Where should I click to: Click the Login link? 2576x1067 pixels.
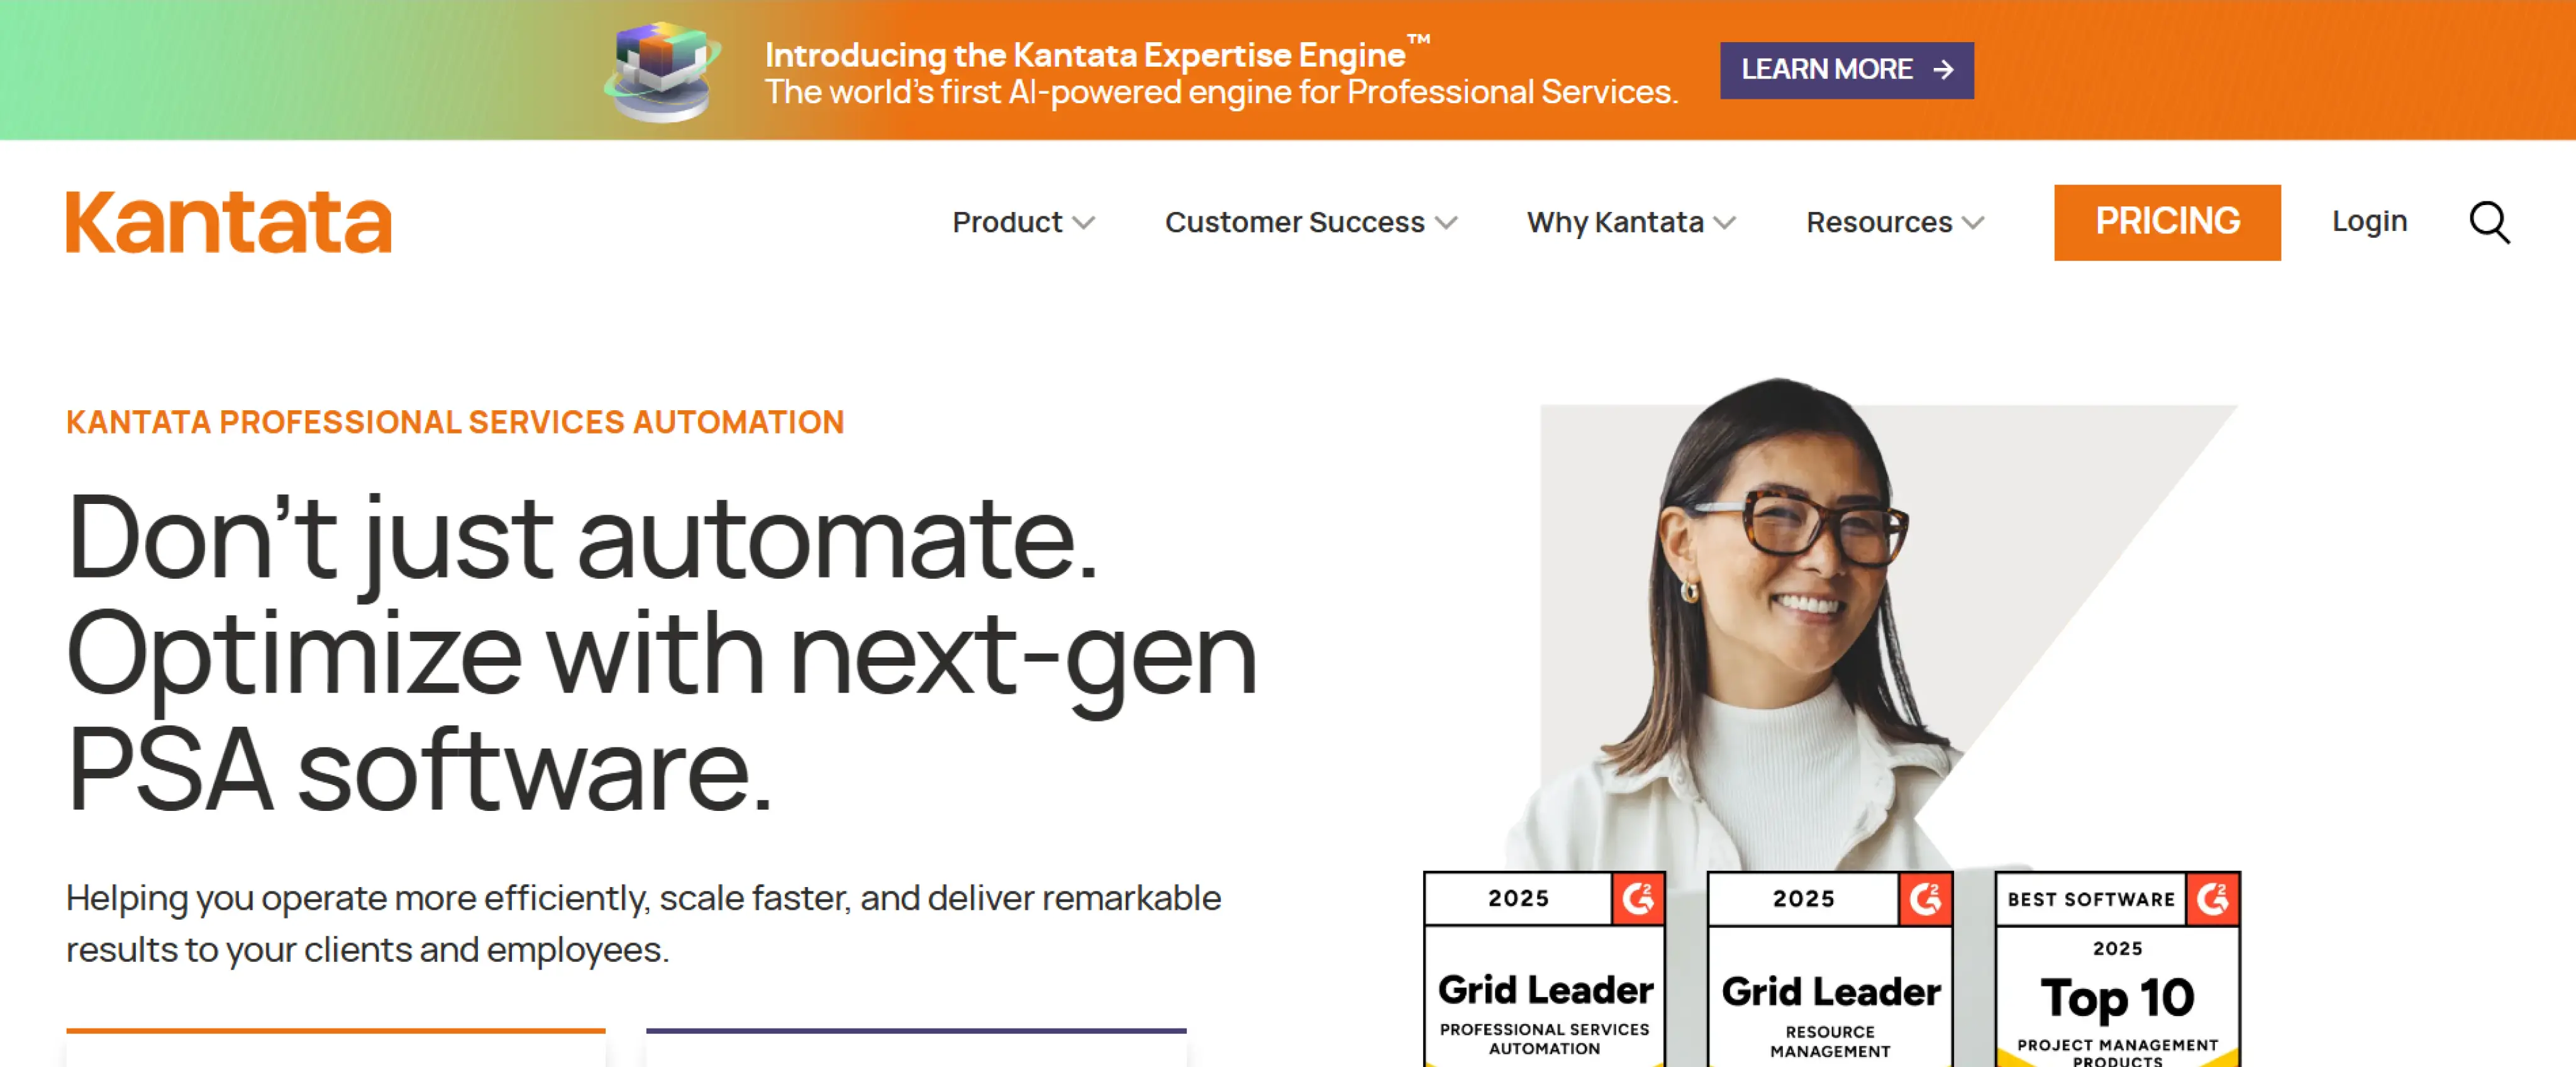tap(2368, 221)
